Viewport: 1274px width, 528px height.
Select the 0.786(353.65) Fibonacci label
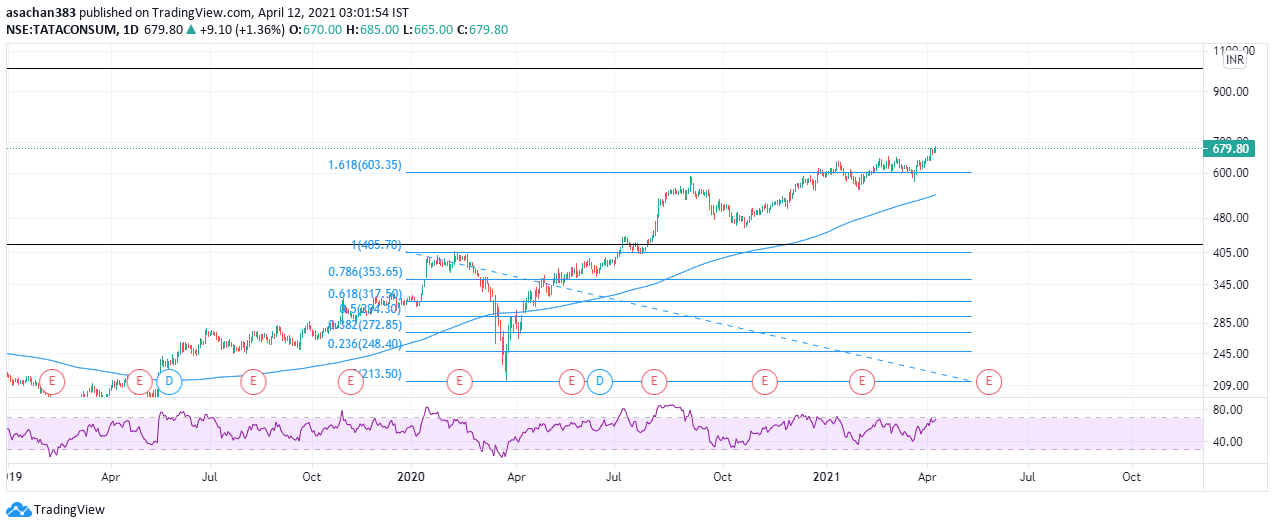point(365,272)
